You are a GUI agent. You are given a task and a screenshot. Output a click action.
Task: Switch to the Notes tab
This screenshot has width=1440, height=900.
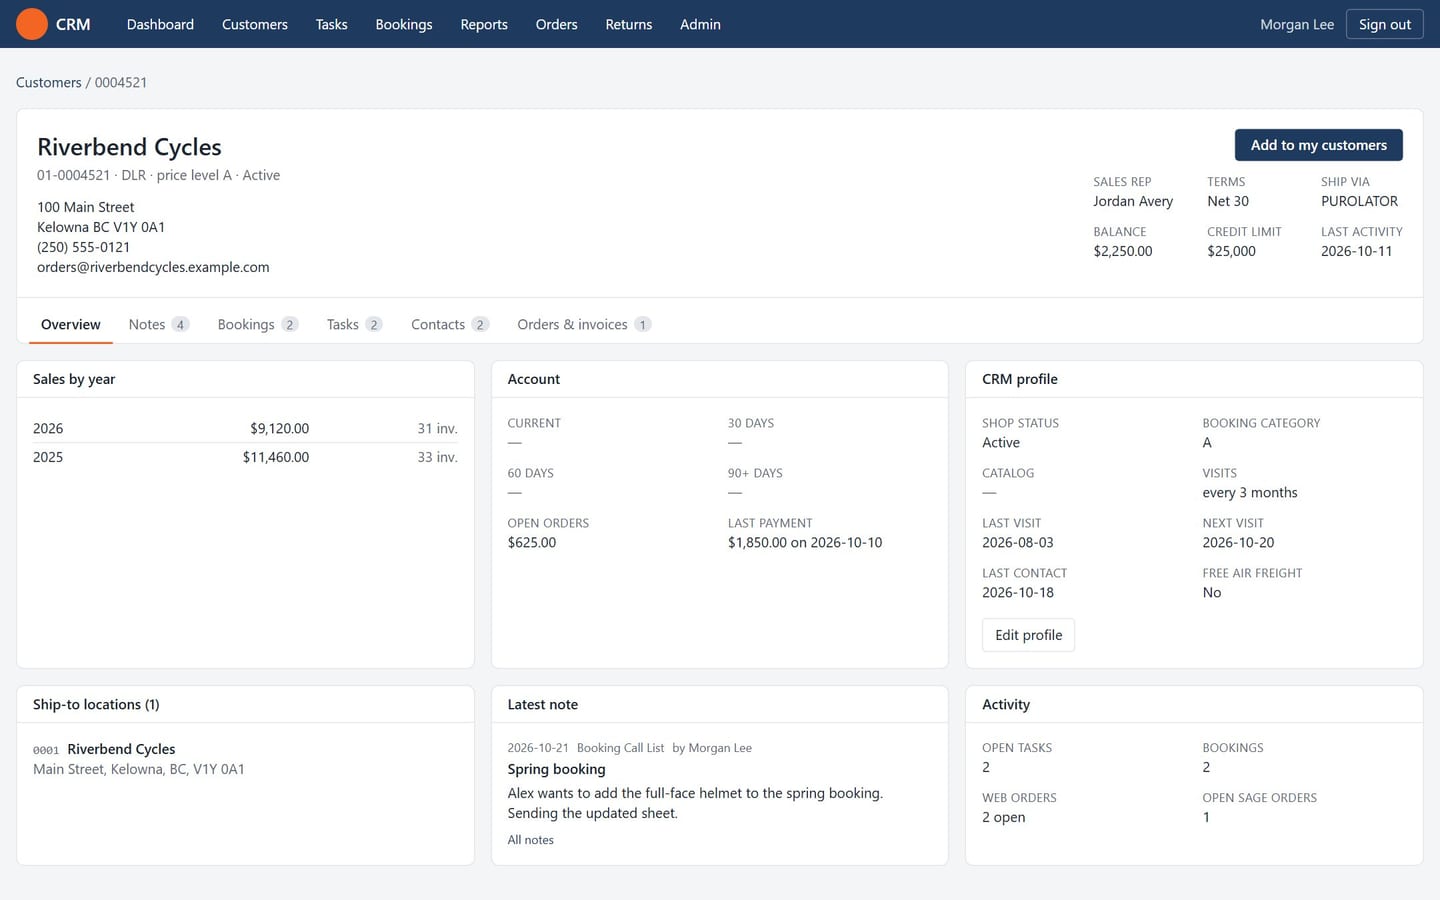159,324
